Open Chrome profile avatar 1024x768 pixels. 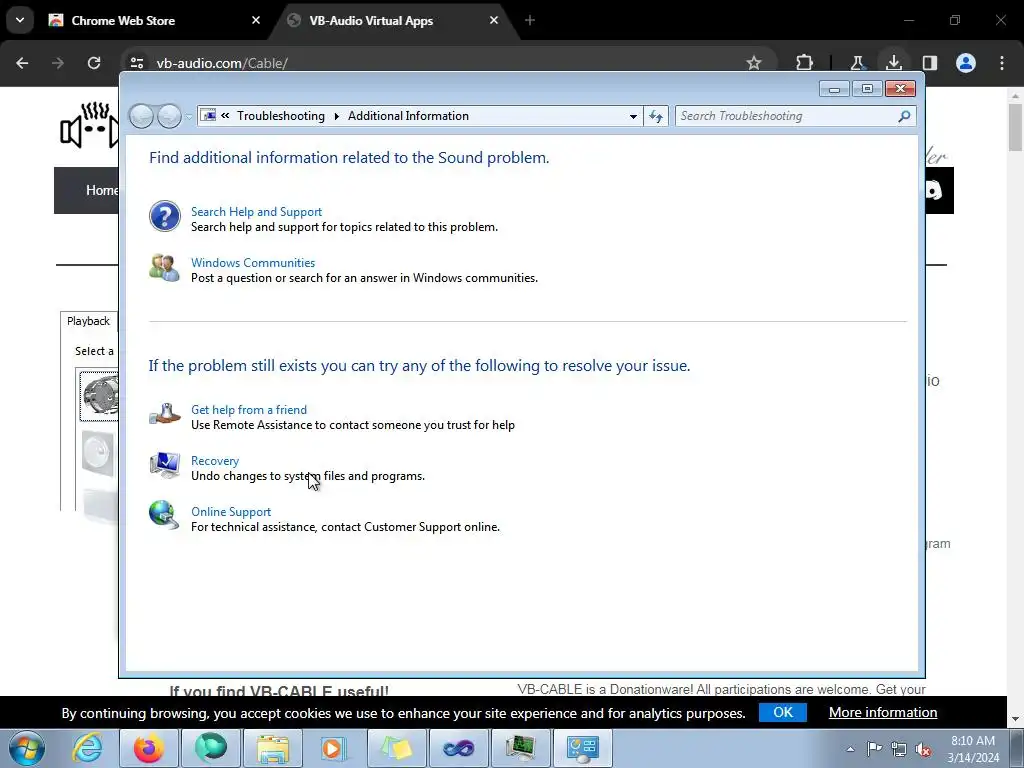(x=966, y=63)
